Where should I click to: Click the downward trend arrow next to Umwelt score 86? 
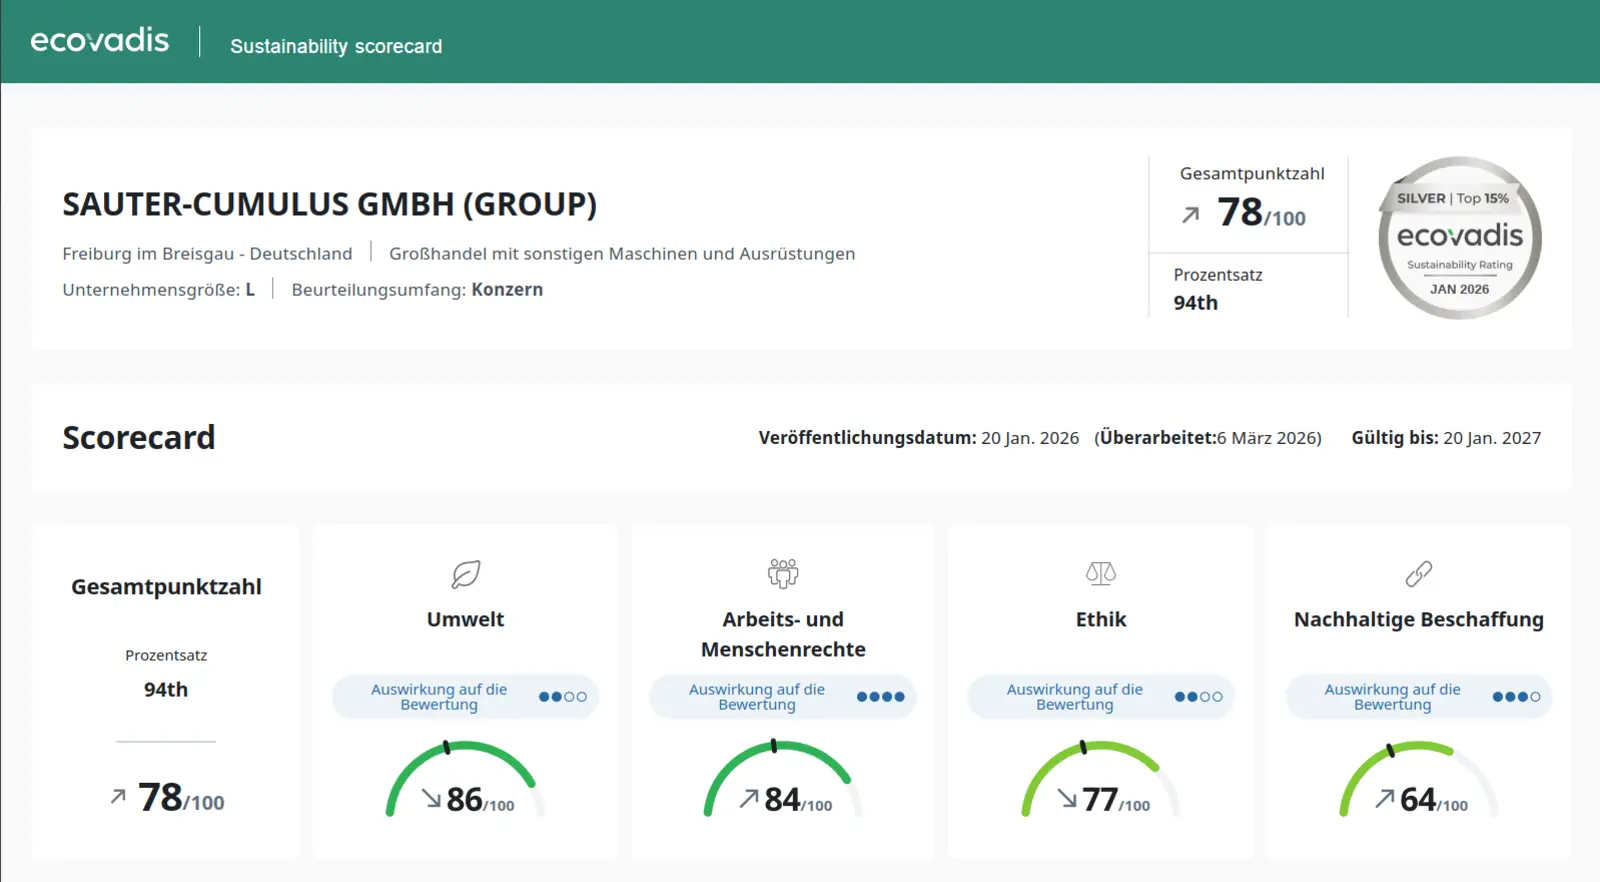[x=431, y=798]
